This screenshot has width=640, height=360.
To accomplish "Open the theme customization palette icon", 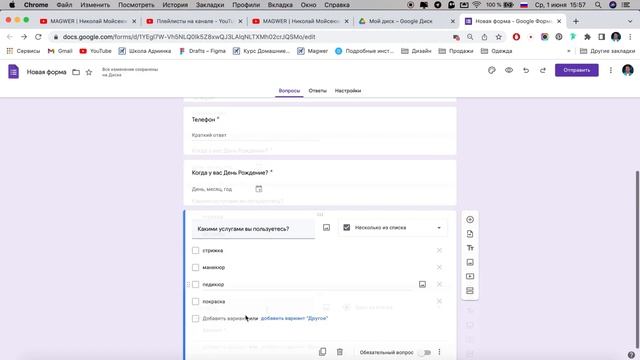I will tap(491, 70).
